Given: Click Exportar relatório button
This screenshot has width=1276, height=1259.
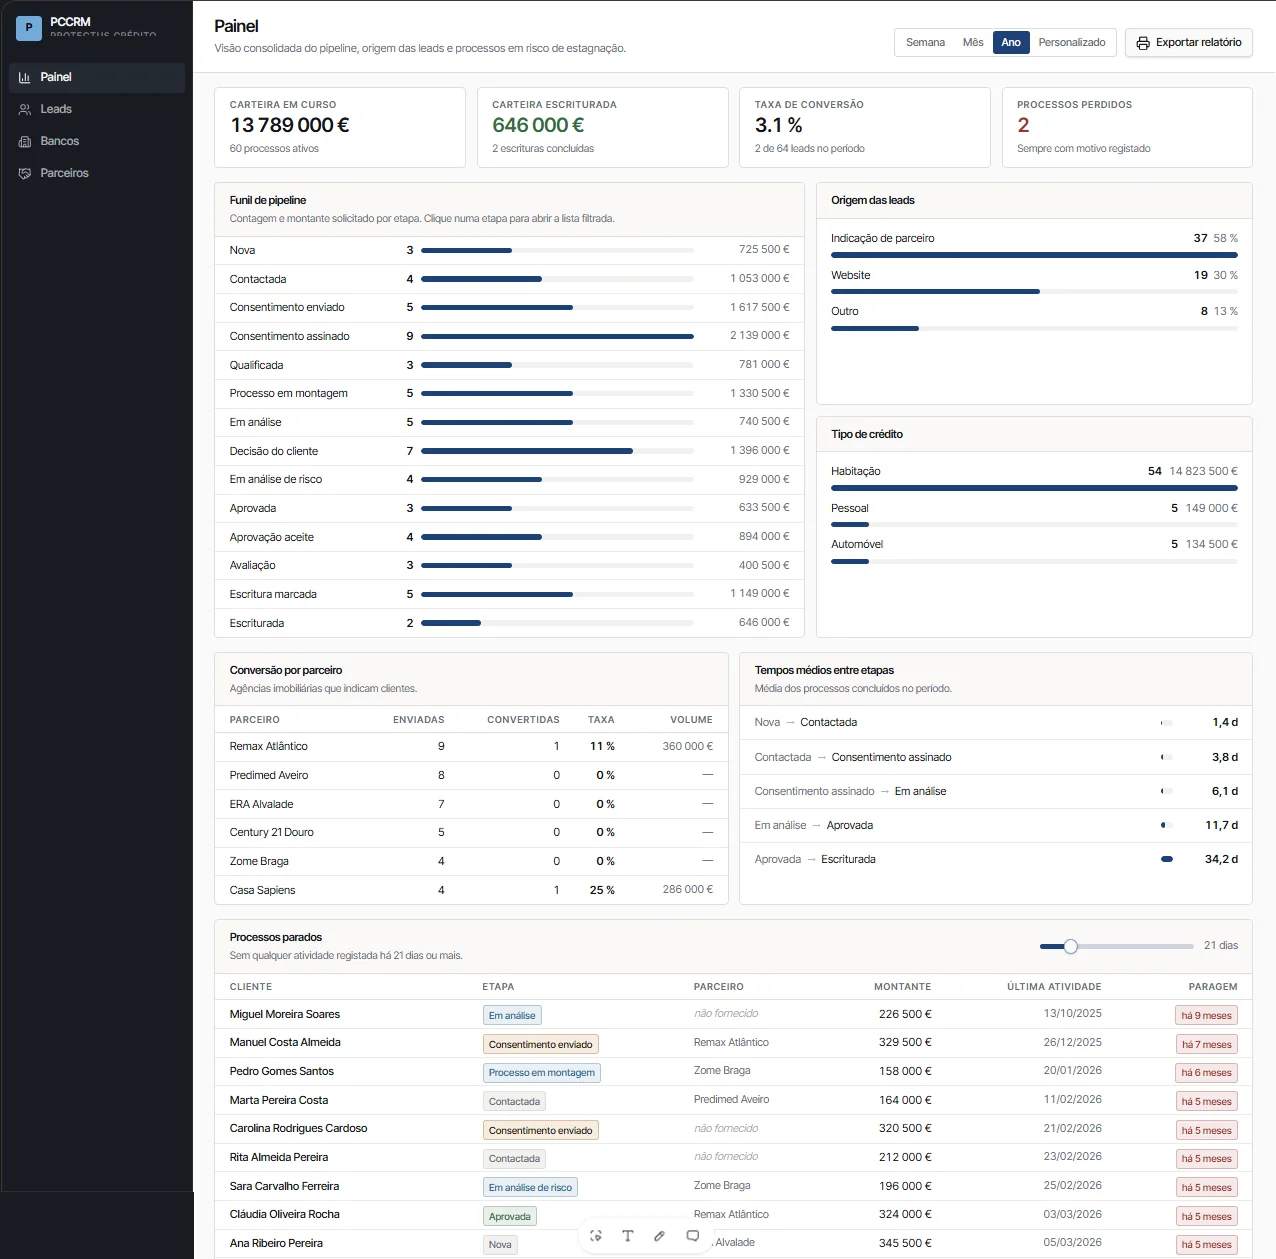Looking at the screenshot, I should click(1189, 43).
